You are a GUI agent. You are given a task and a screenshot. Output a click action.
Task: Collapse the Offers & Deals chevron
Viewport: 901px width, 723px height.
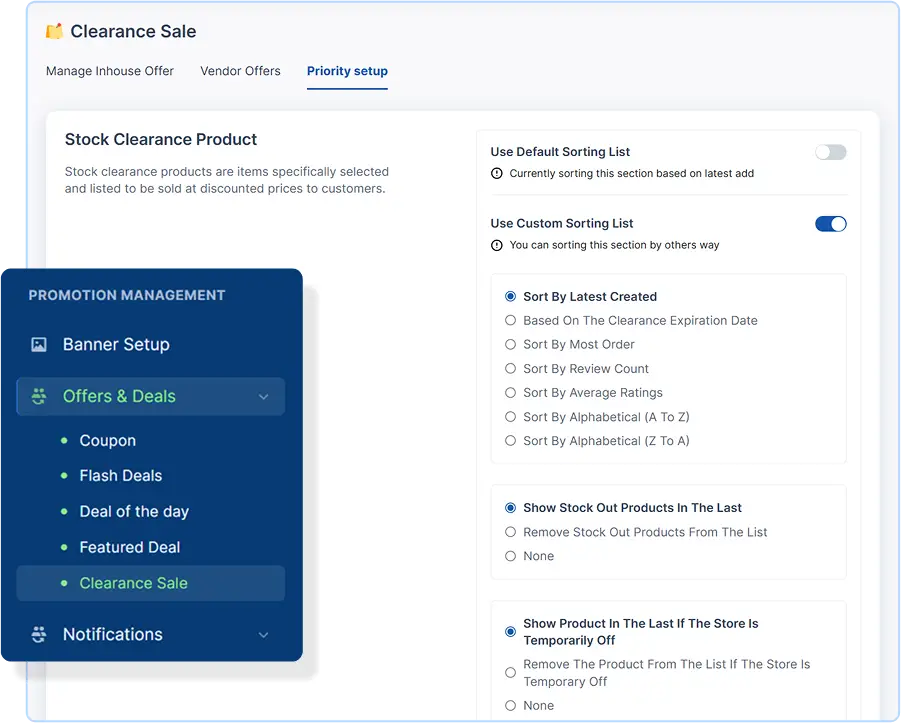pos(263,397)
